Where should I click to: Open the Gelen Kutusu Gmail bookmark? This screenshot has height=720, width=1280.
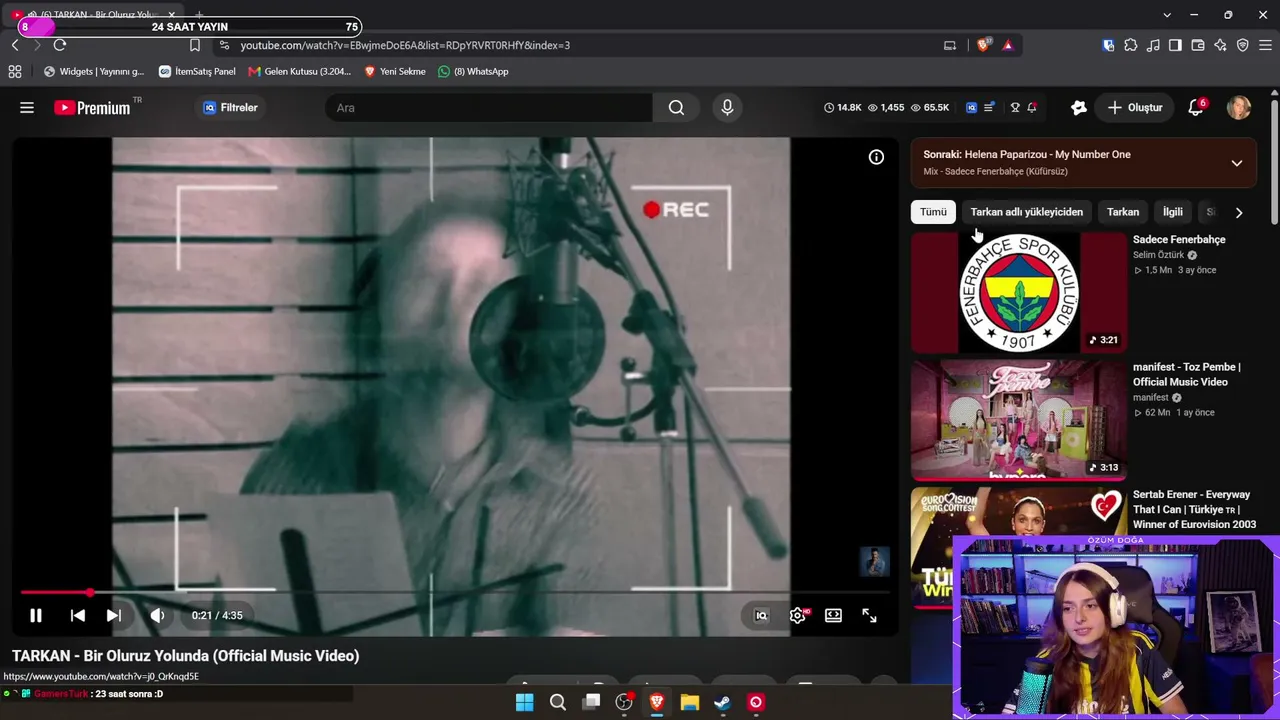tap(299, 72)
